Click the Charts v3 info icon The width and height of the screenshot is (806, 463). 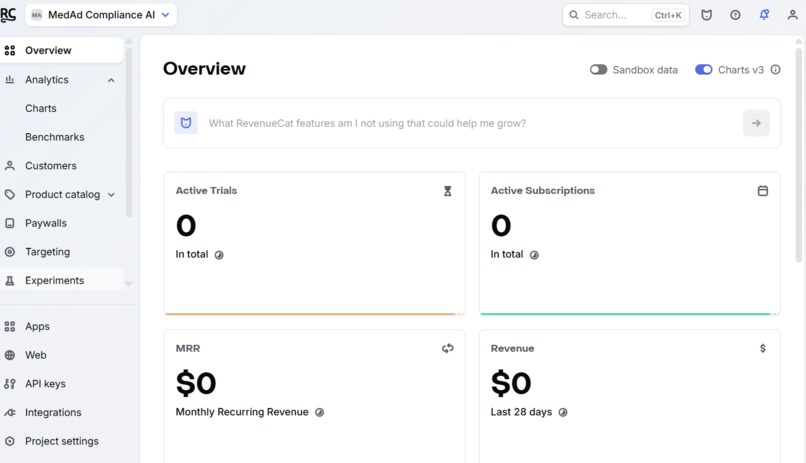tap(776, 69)
